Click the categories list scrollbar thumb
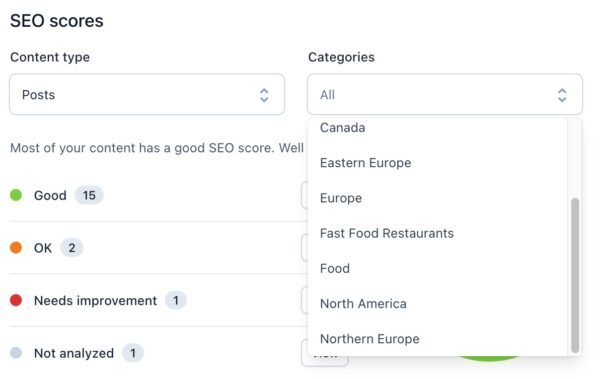The width and height of the screenshot is (600, 379). [574, 275]
